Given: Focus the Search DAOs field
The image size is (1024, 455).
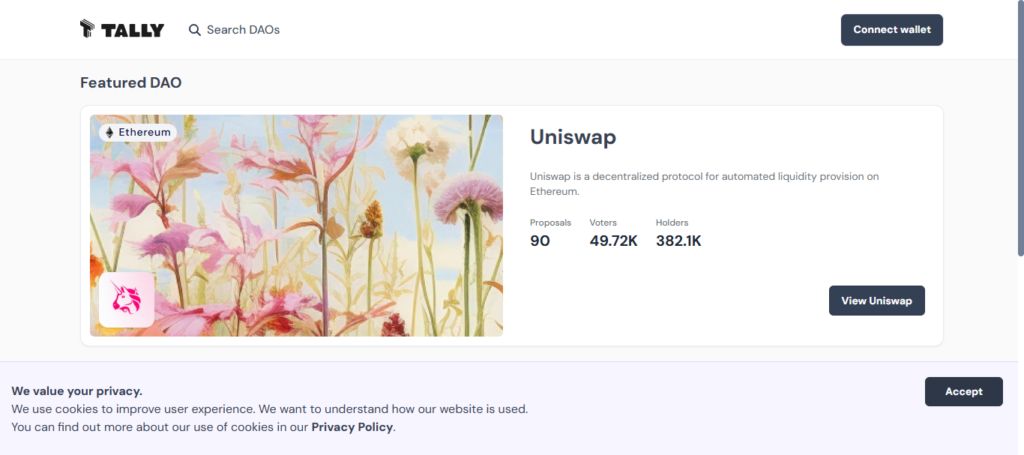Looking at the screenshot, I should (x=243, y=30).
